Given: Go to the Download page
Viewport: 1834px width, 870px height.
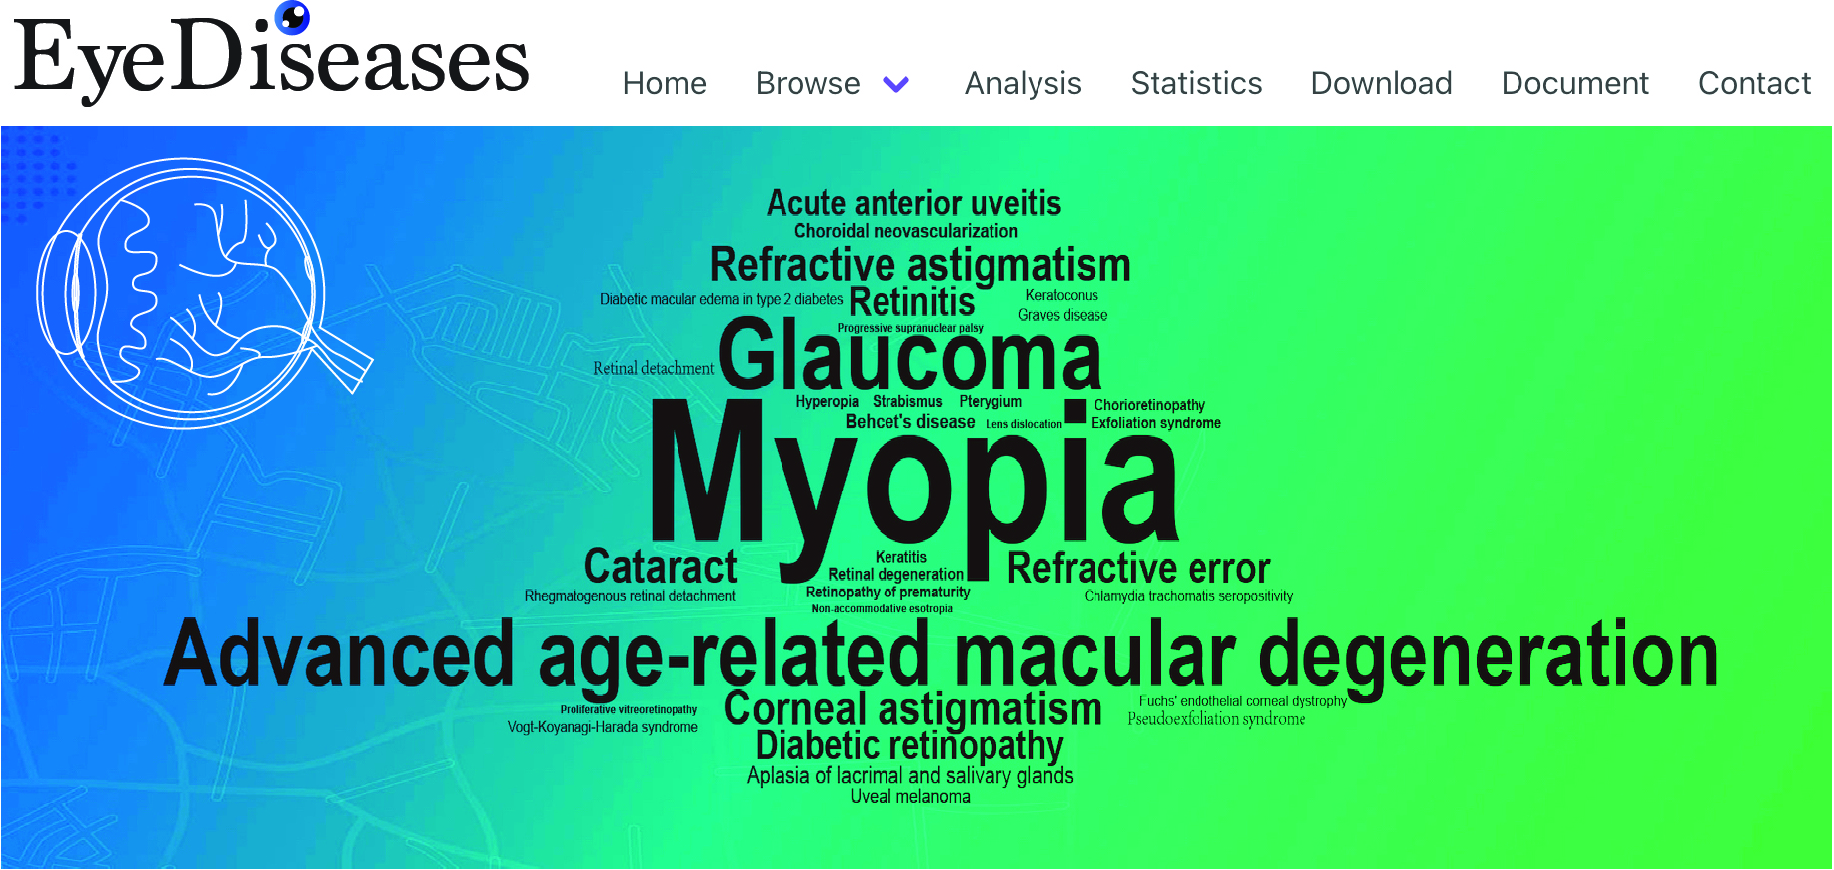Looking at the screenshot, I should coord(1381,83).
